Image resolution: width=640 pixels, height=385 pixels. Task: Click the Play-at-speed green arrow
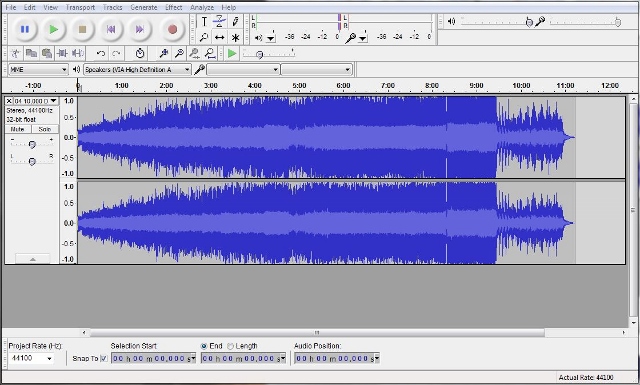click(232, 53)
